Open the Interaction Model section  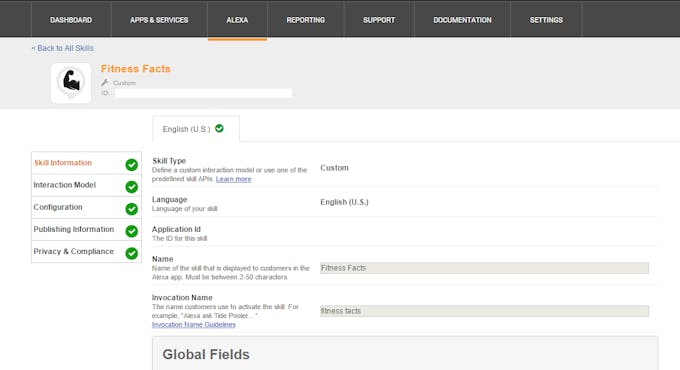[x=86, y=185]
